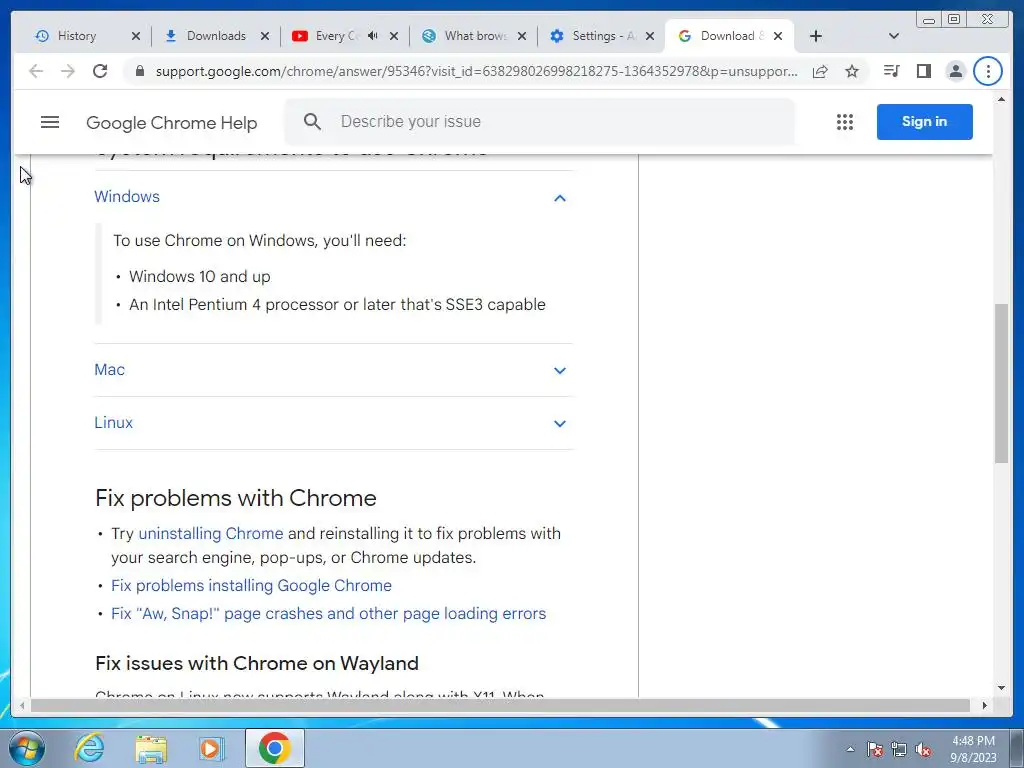Go back to the previous page
This screenshot has height=768, width=1024.
tap(36, 71)
